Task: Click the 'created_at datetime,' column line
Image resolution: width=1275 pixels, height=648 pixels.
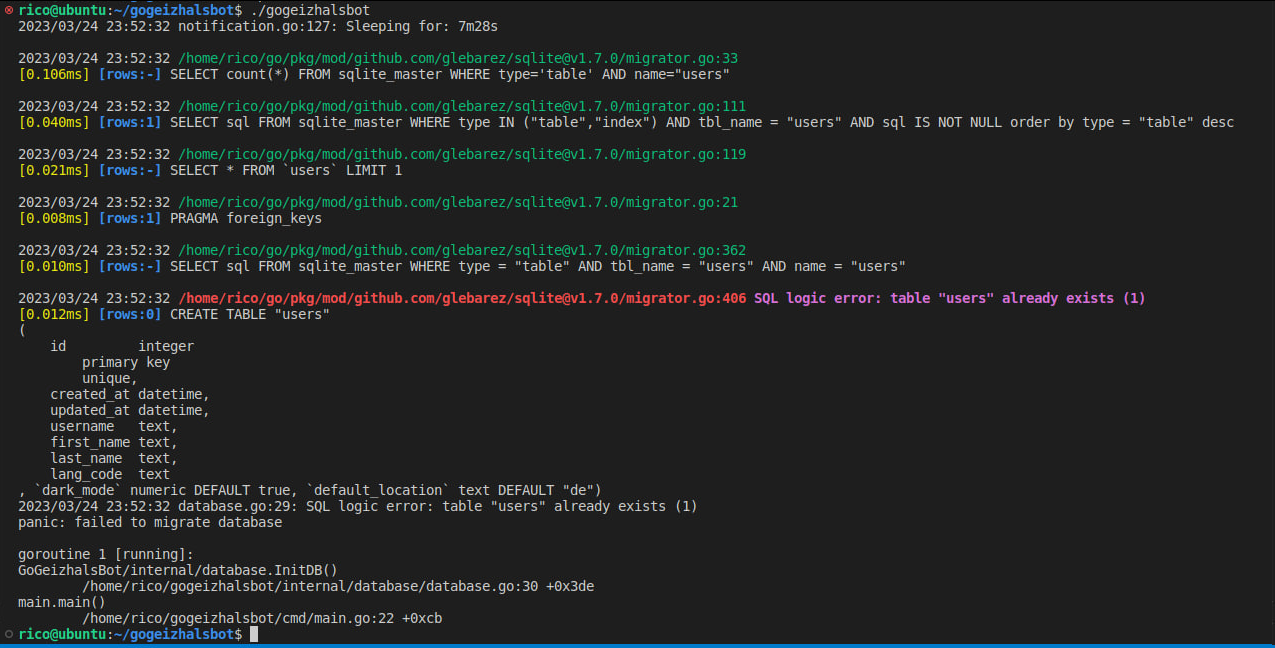Action: click(x=130, y=394)
